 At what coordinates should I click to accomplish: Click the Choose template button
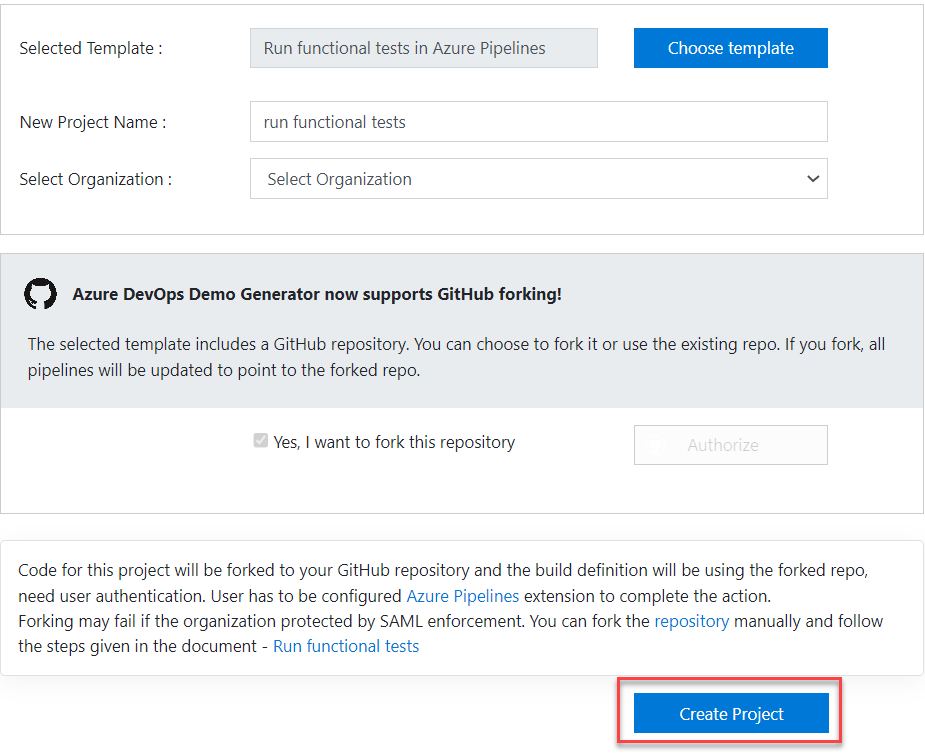coord(730,48)
